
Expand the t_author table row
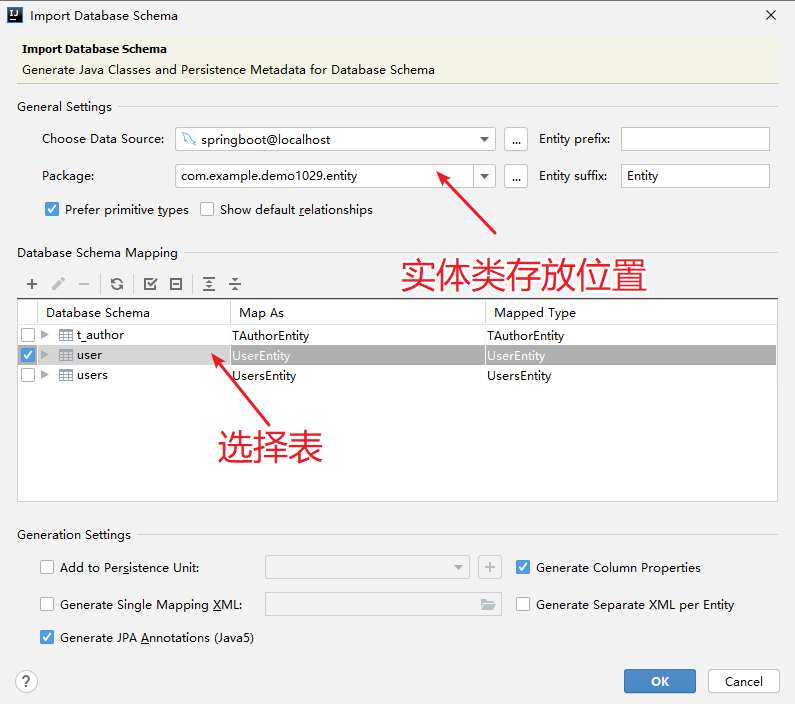[45, 335]
